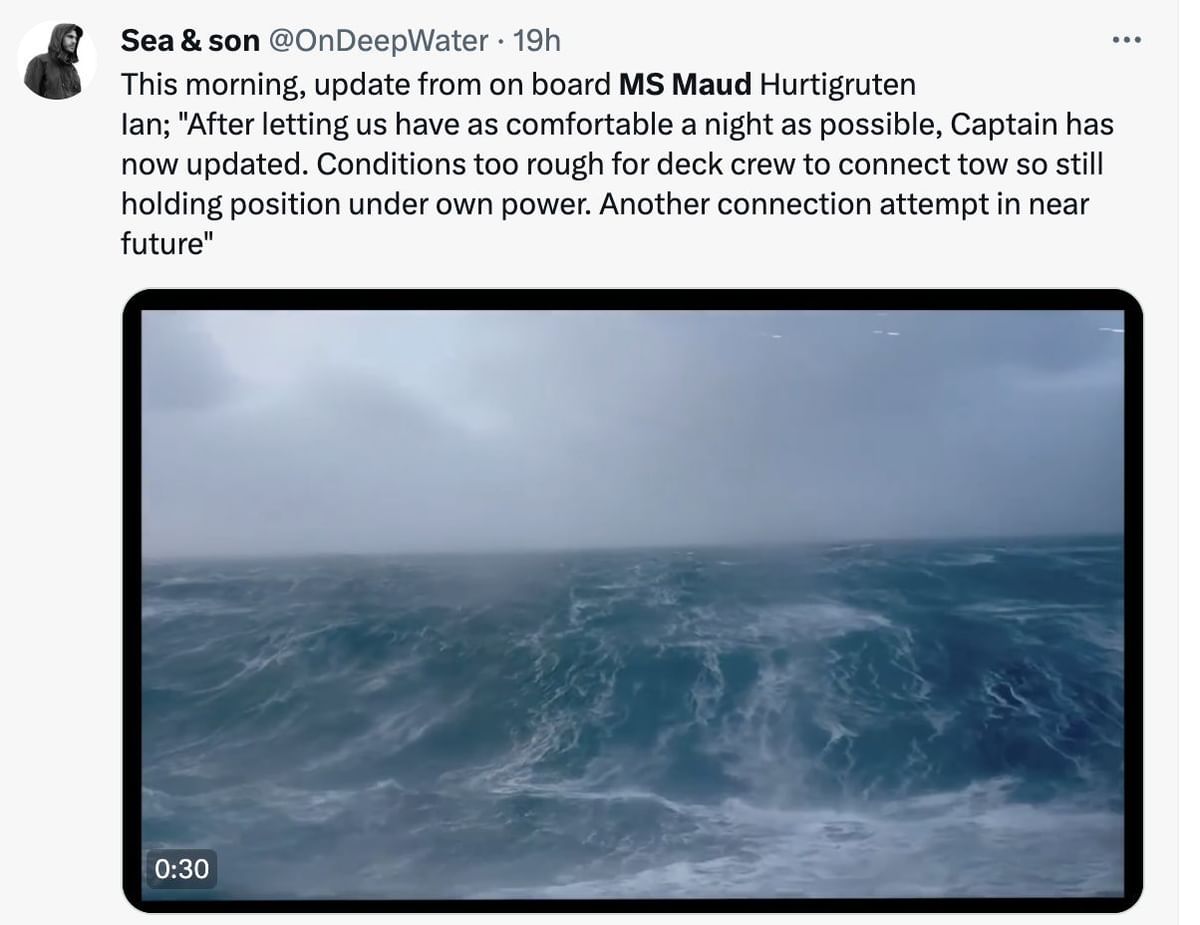Click the word "Captain" in the tweet
The image size is (1200, 925).
[x=1003, y=124]
